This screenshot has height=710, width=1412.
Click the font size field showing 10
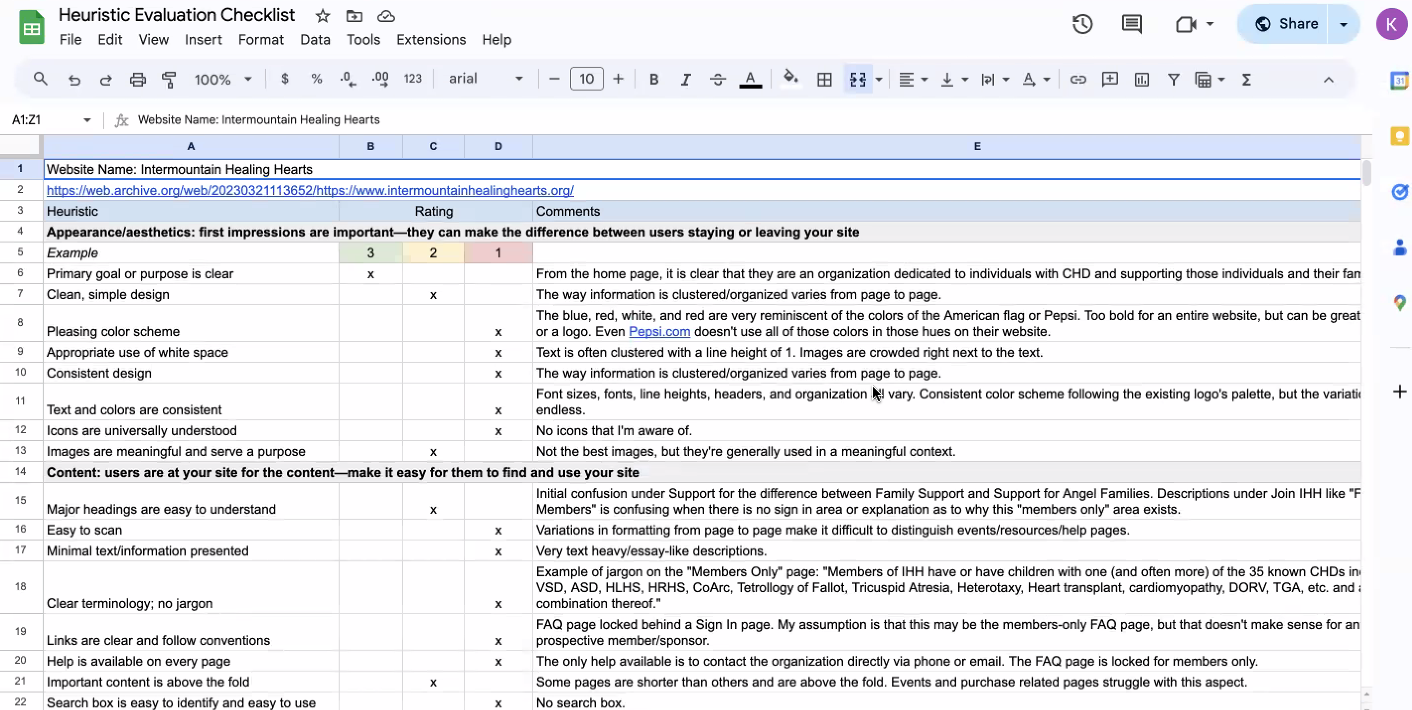[587, 79]
